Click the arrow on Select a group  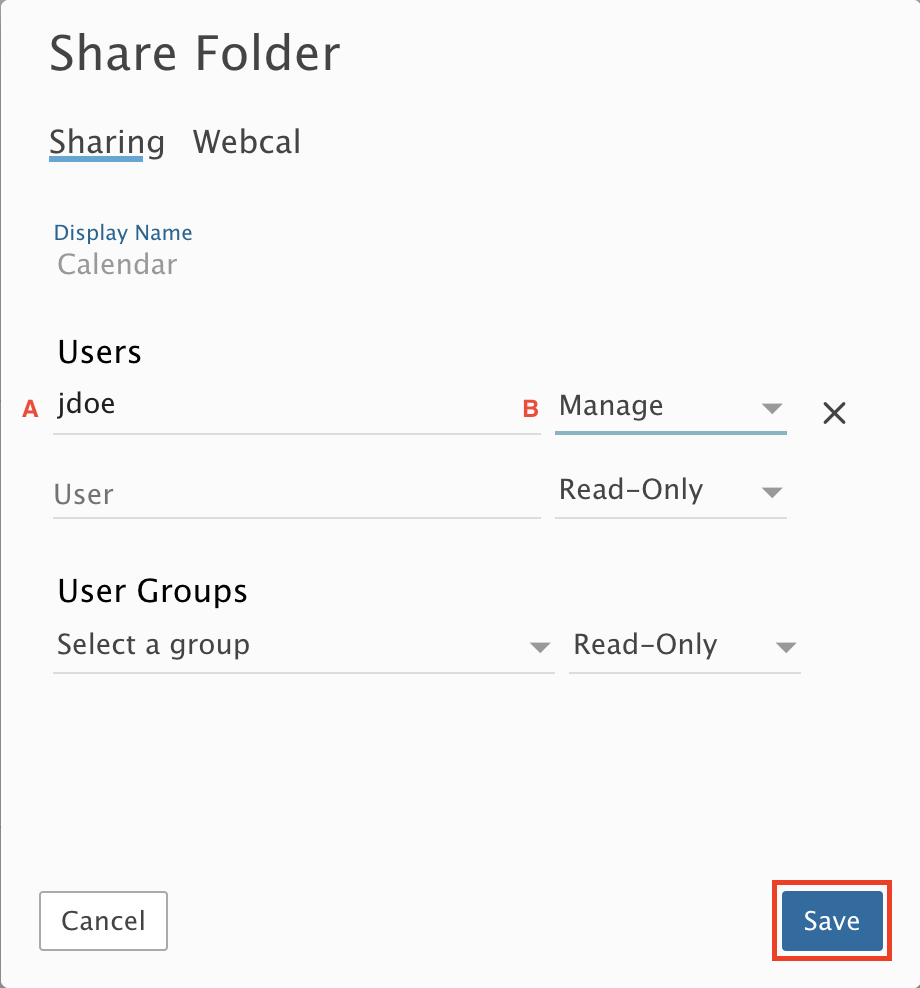540,647
